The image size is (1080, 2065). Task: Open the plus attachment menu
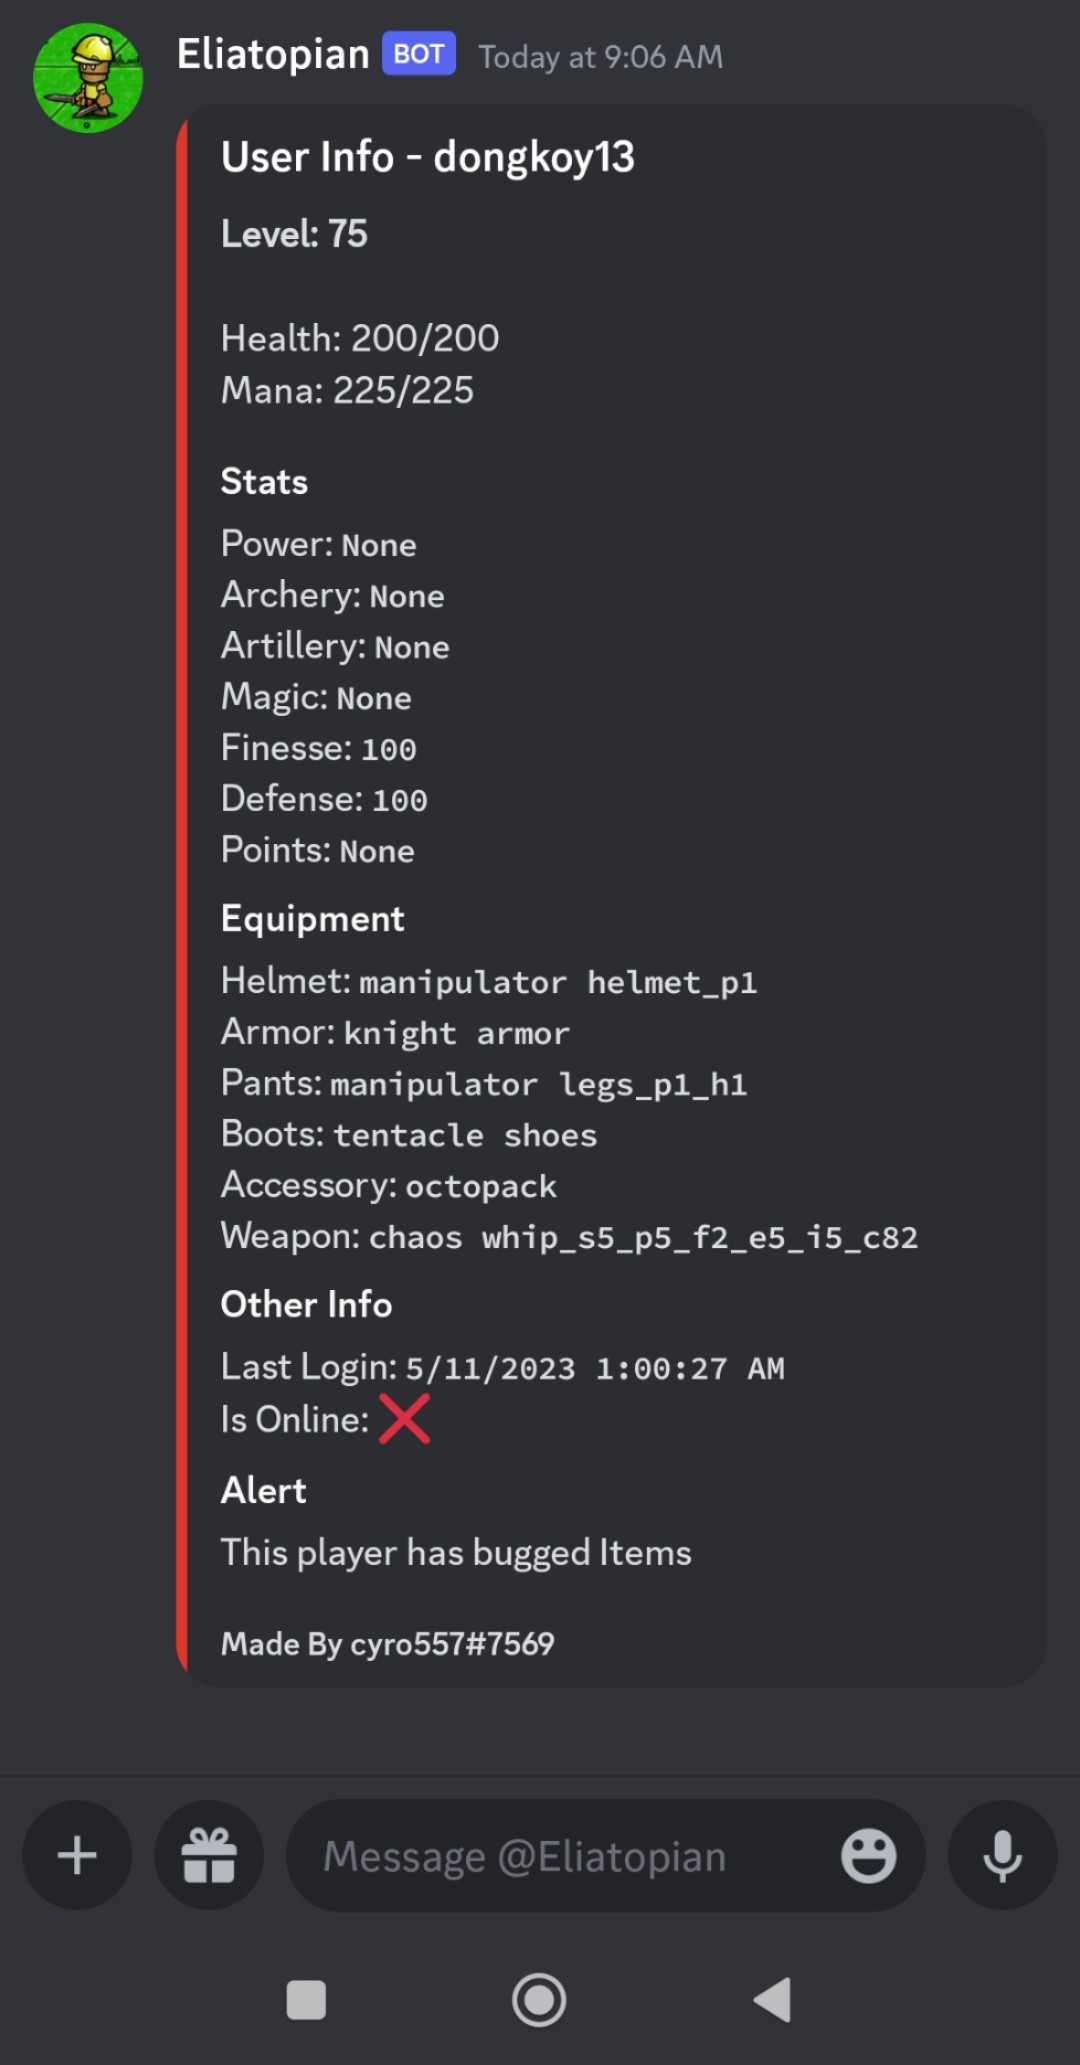[x=77, y=1856]
